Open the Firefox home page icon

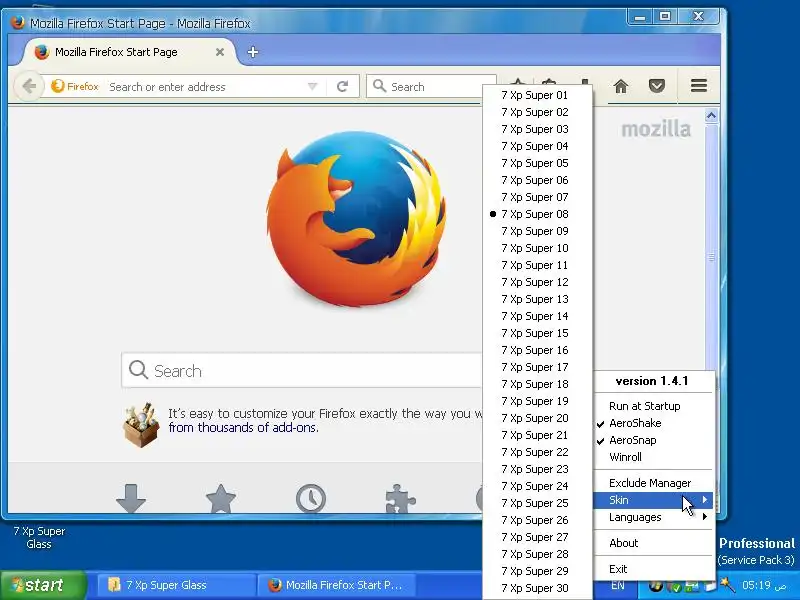coord(620,86)
